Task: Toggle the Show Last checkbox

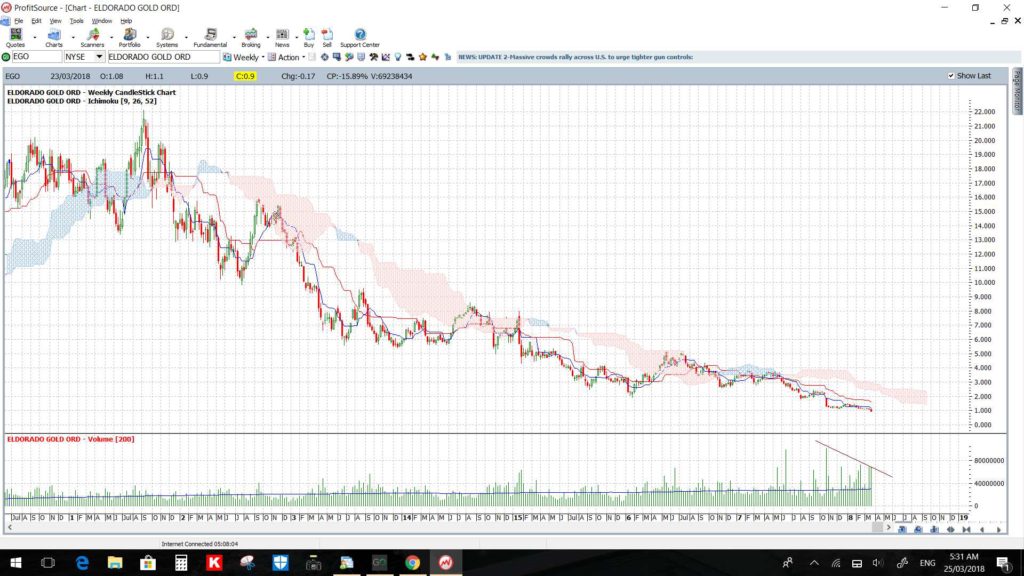Action: click(951, 76)
